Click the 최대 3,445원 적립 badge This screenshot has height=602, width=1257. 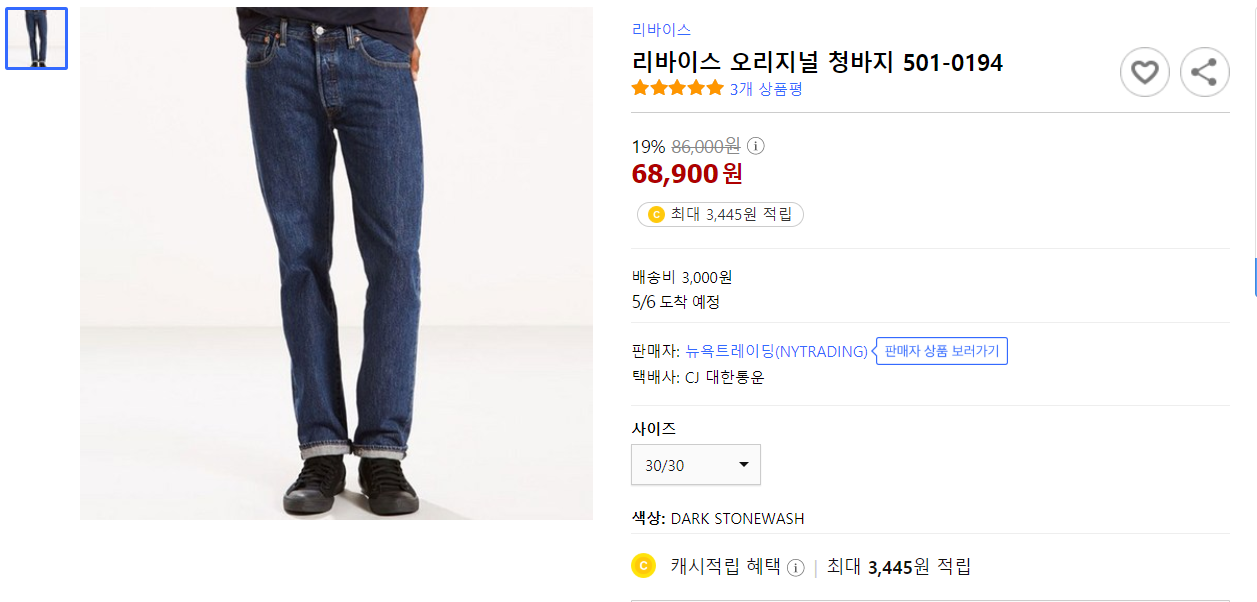[720, 214]
